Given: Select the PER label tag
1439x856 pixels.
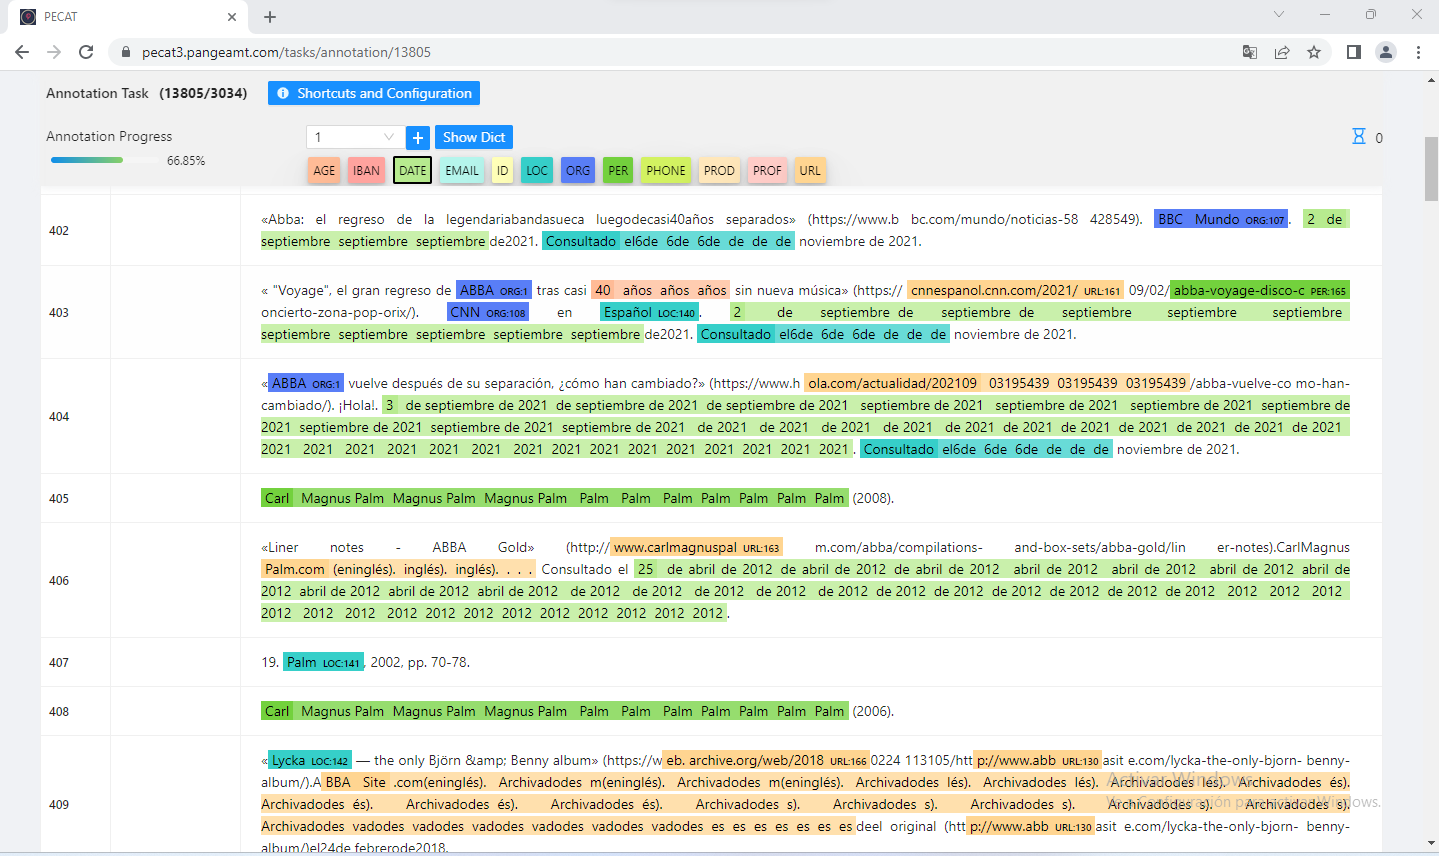Looking at the screenshot, I should (618, 171).
